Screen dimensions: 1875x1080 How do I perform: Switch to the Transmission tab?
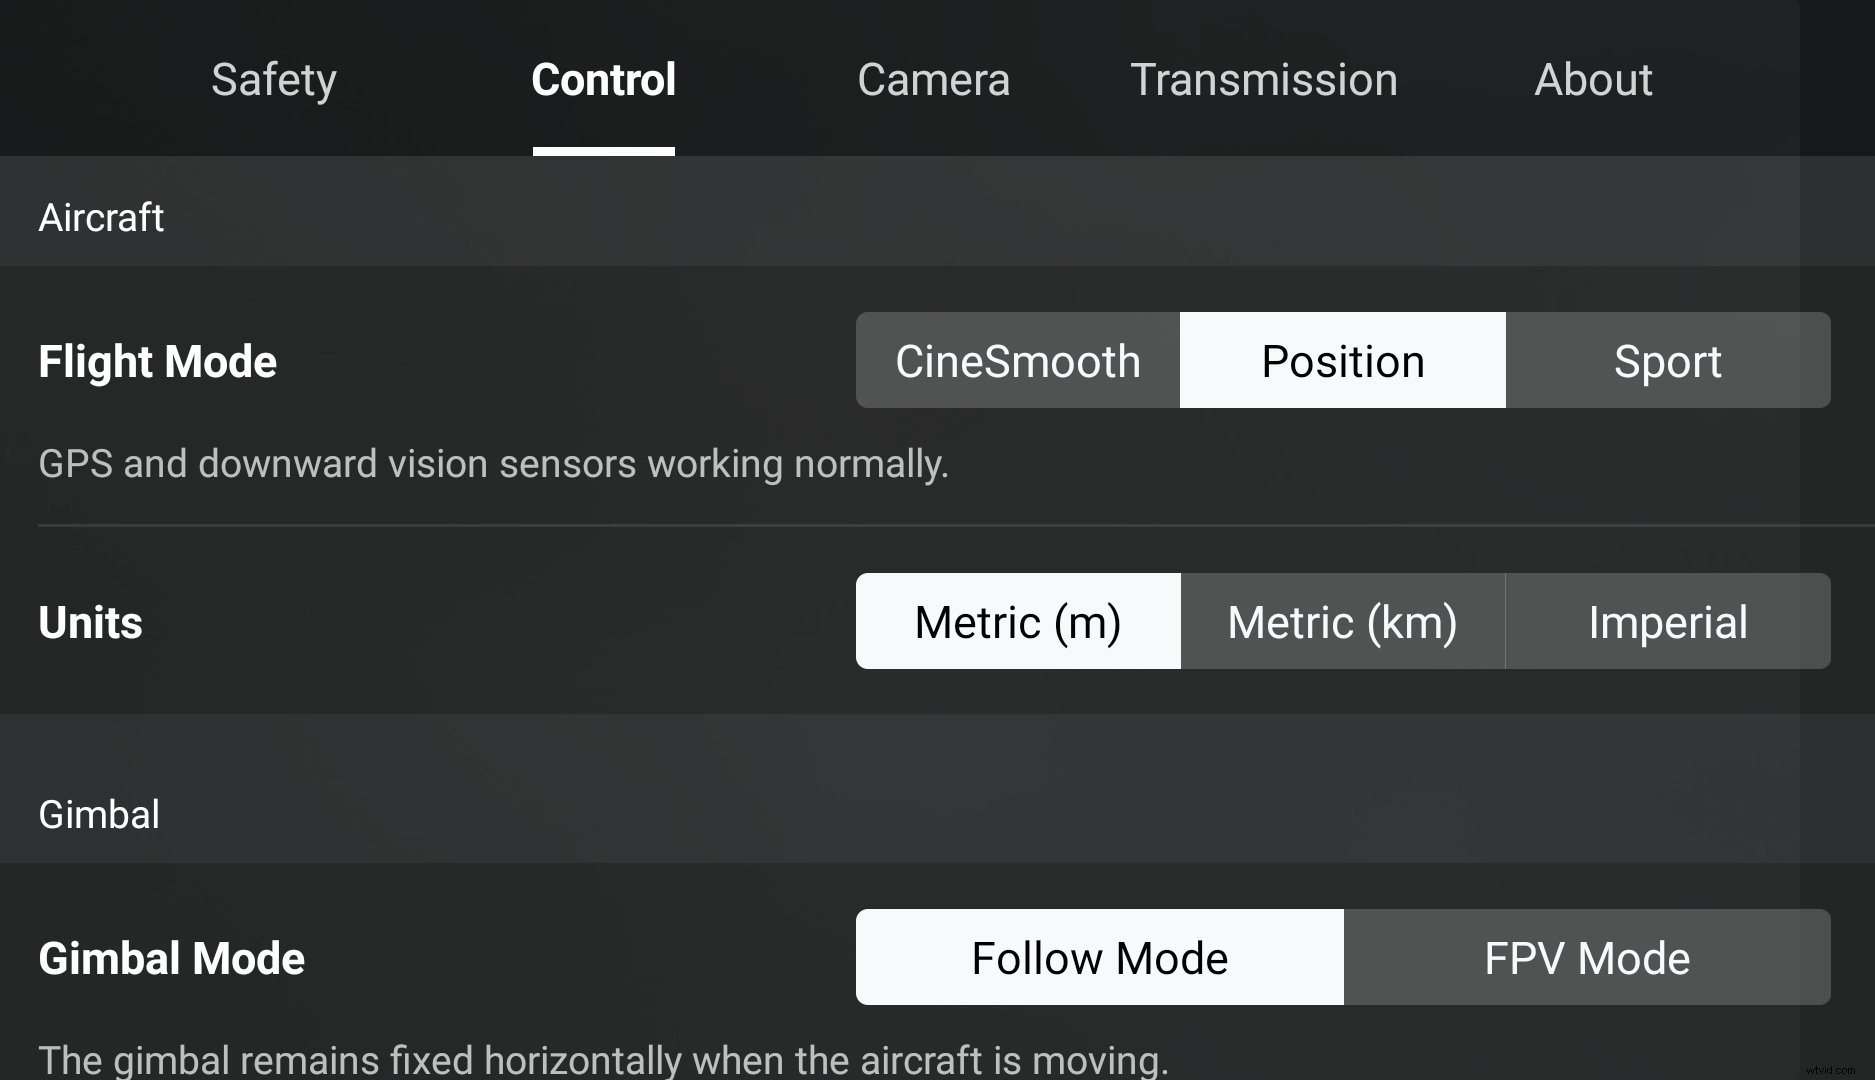[x=1263, y=80]
